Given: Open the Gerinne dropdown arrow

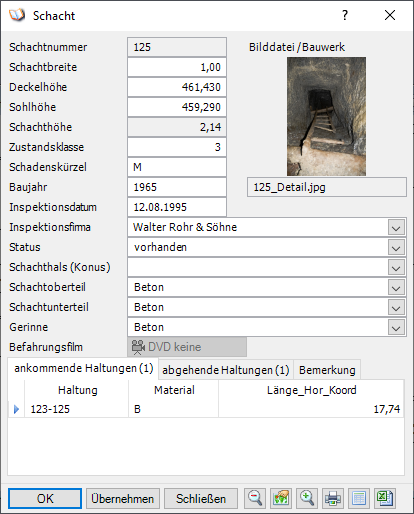Looking at the screenshot, I should [396, 327].
